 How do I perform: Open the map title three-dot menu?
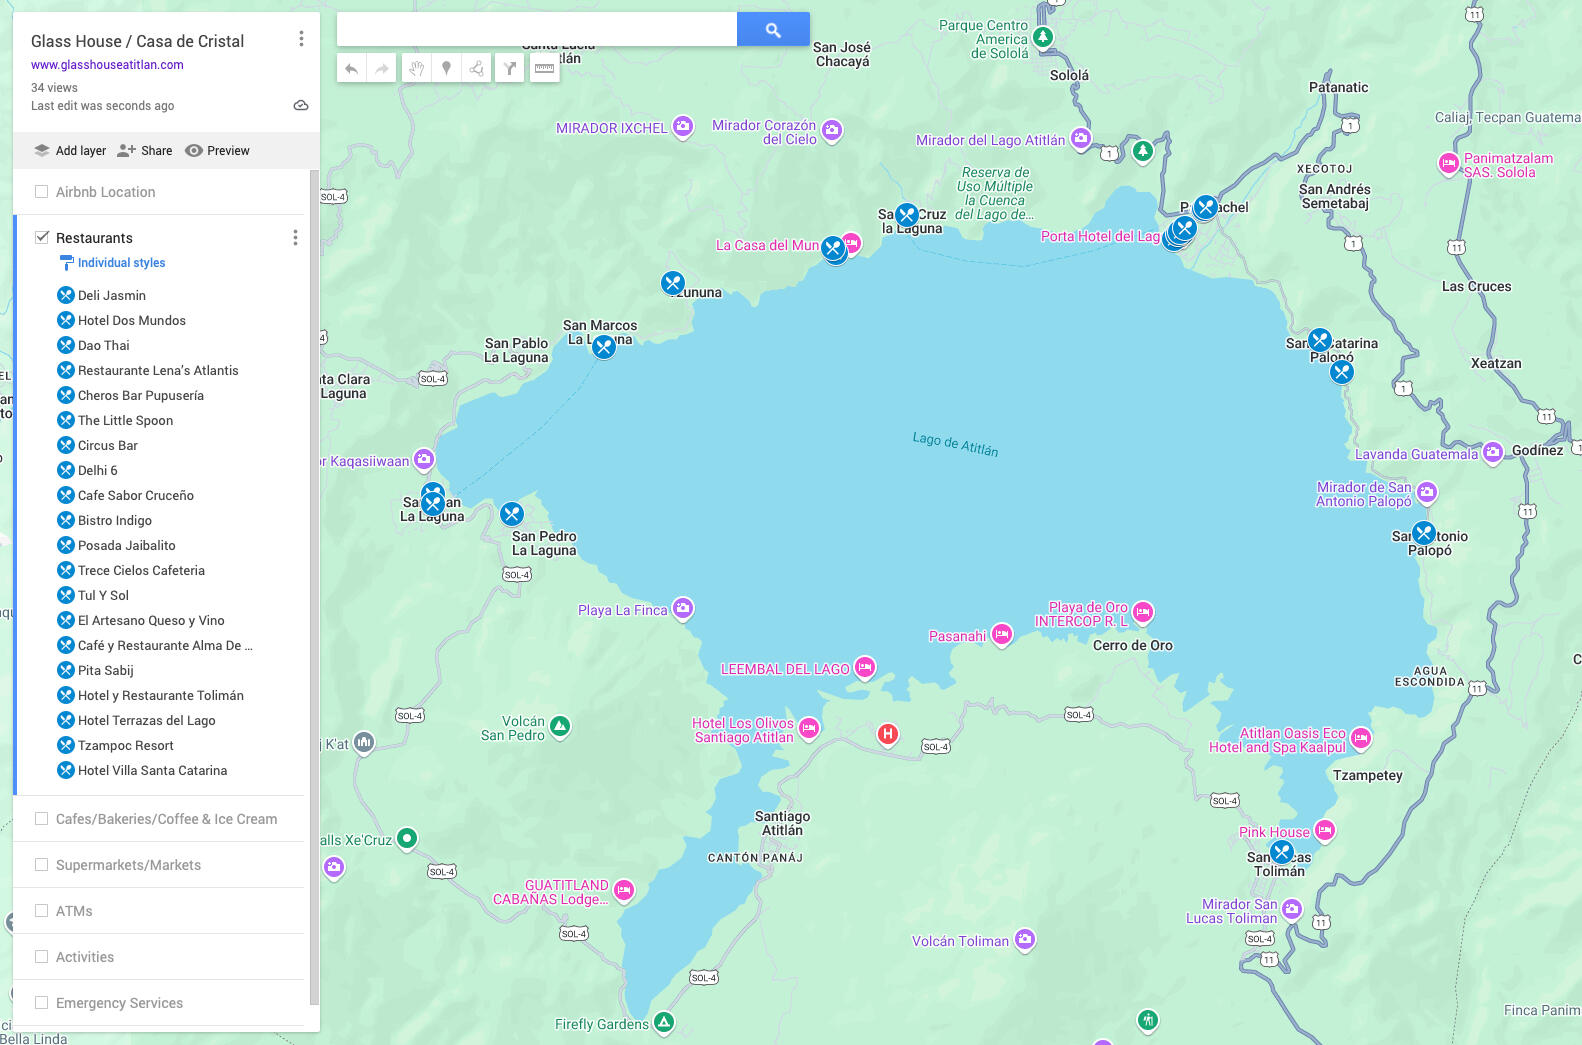click(301, 39)
